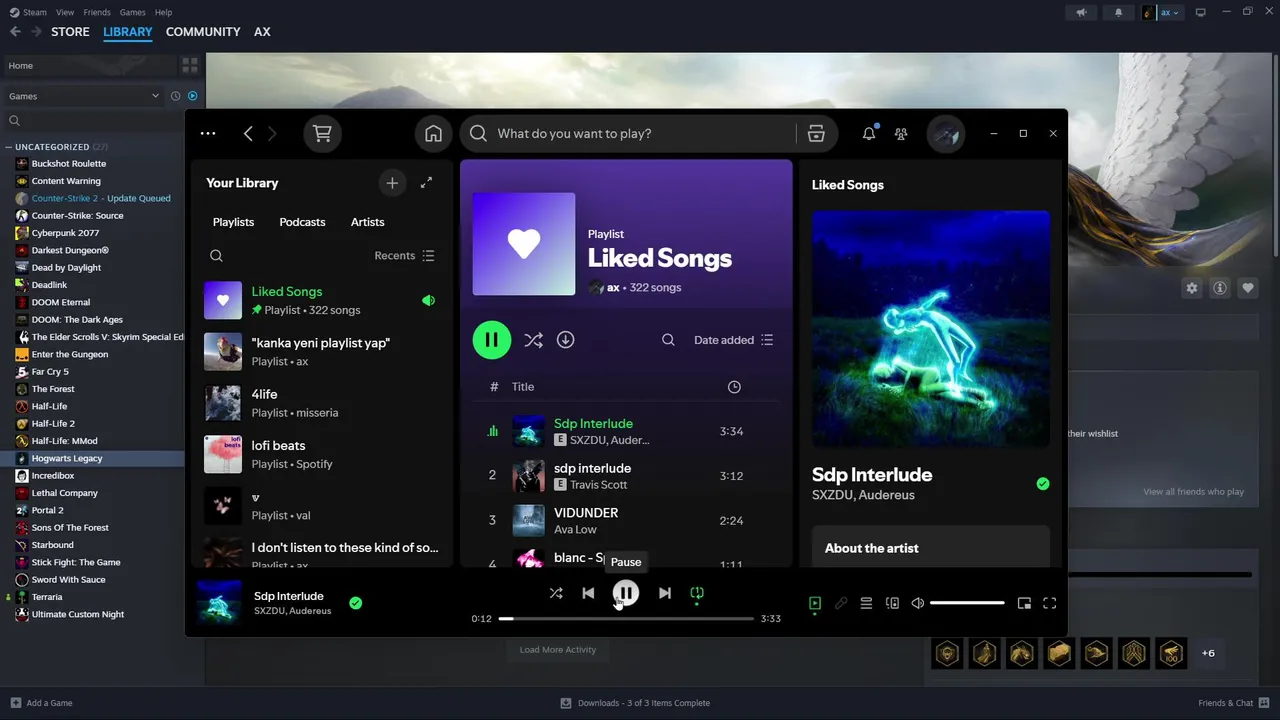Click Add a Game in Steam
This screenshot has width=1280, height=720.
tap(41, 703)
